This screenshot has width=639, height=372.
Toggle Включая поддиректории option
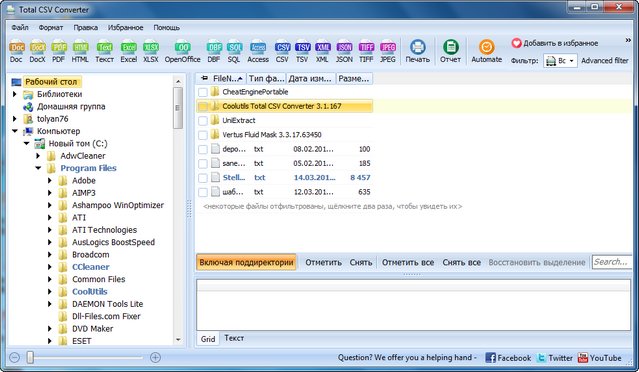point(247,262)
